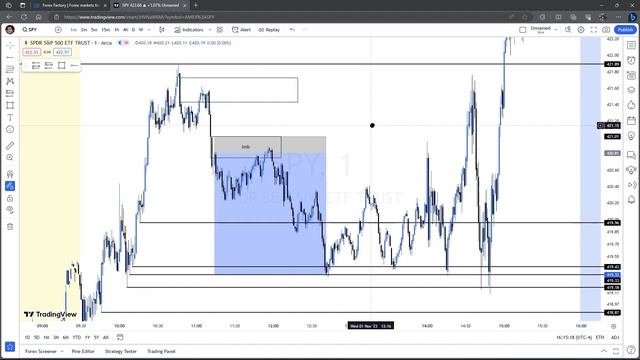Screen dimensions: 640x360
Task: Switch to the 1h timeframe
Action: [117, 30]
